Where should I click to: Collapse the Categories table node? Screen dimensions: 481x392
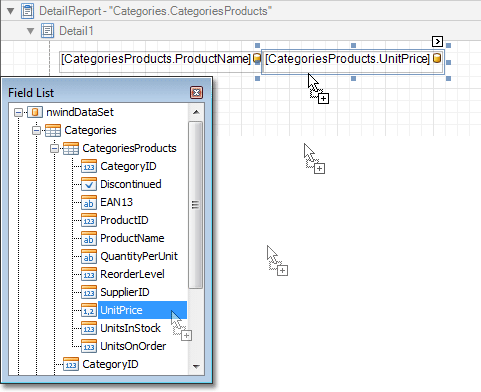pyautogui.click(x=36, y=131)
